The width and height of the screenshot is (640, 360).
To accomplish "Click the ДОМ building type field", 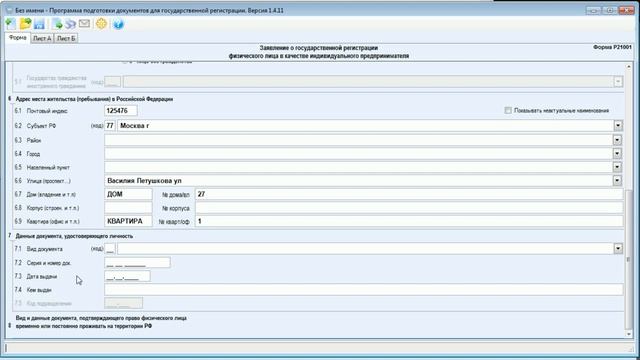I will coord(128,194).
